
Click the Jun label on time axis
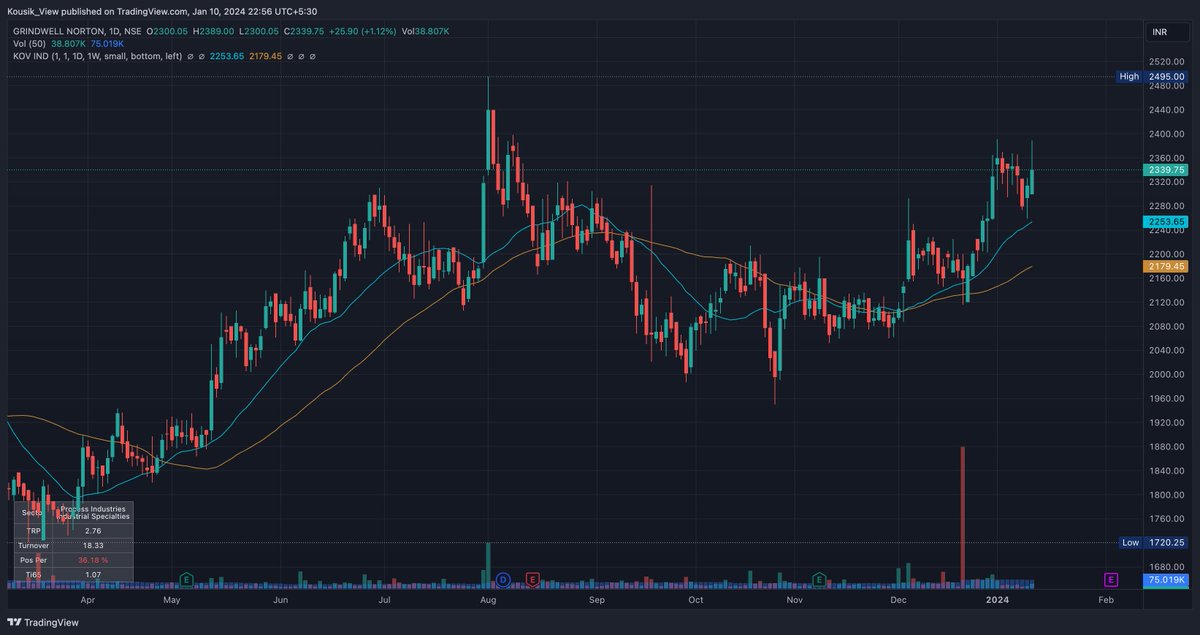click(x=281, y=600)
